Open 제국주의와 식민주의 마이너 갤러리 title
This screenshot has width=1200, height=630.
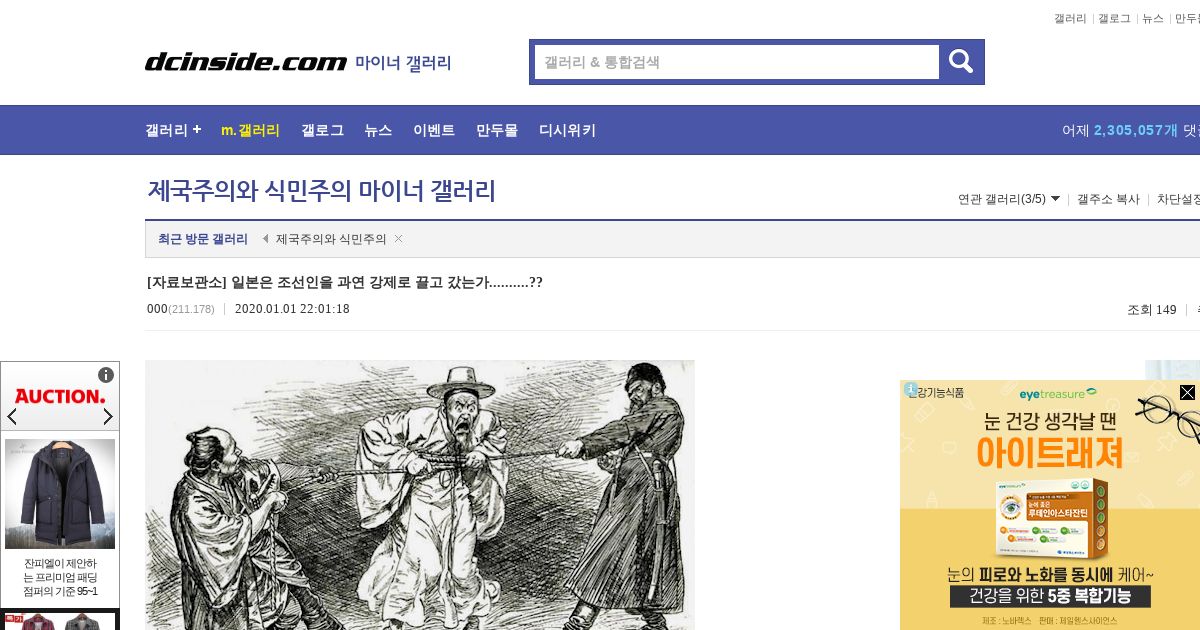321,191
